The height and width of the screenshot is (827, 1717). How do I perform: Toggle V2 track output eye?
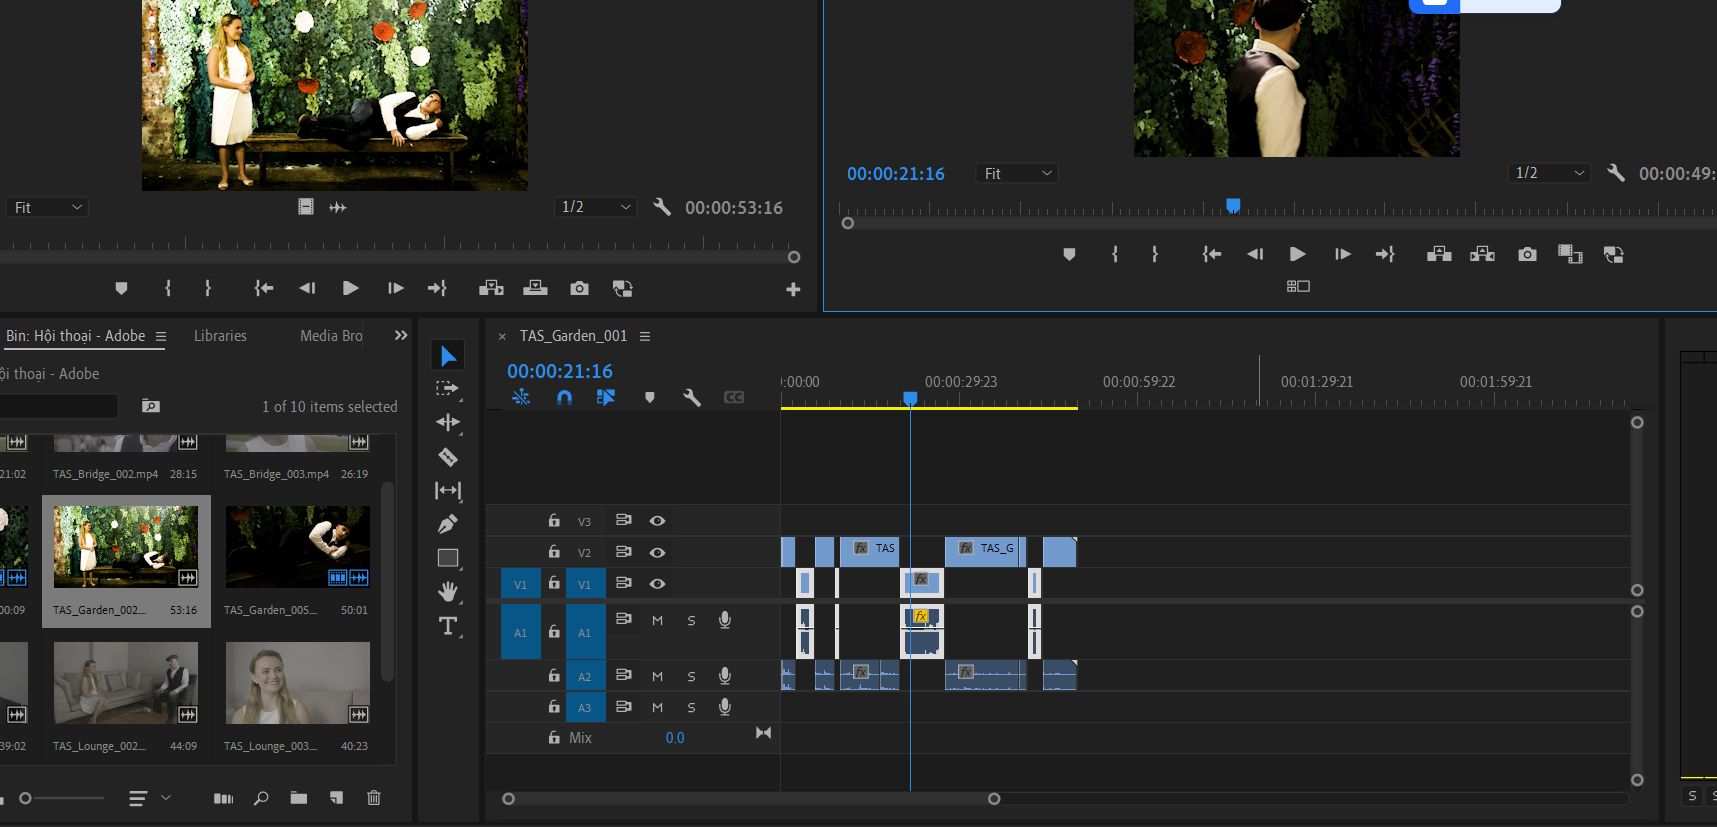point(657,552)
